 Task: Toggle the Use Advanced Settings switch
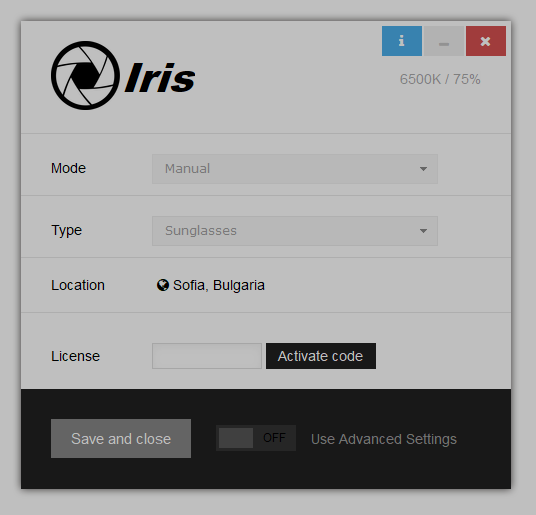tap(256, 438)
